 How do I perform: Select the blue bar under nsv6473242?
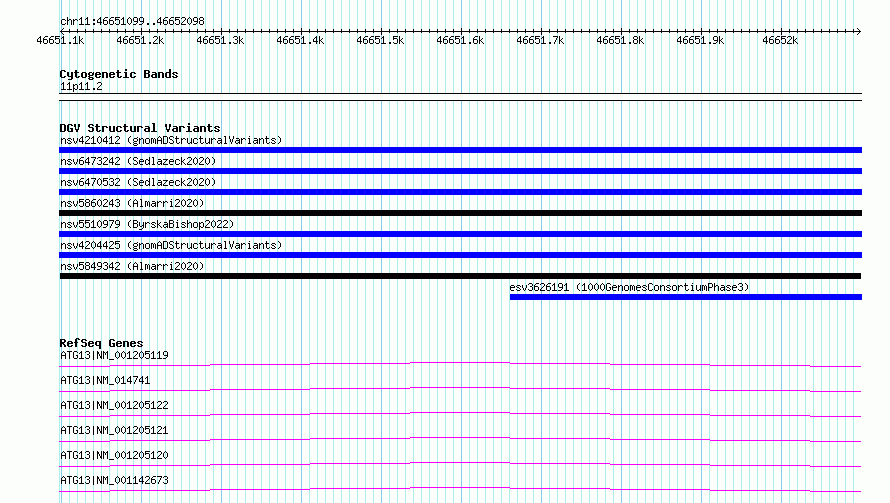coord(460,171)
